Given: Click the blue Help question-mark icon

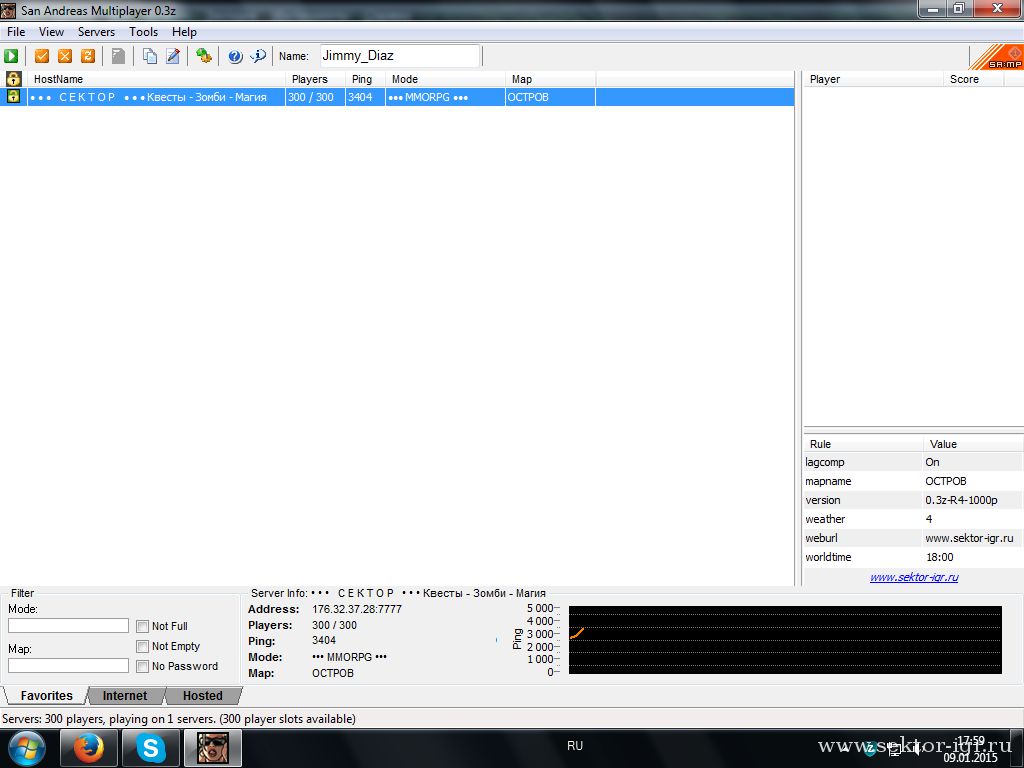Looking at the screenshot, I should tap(235, 56).
